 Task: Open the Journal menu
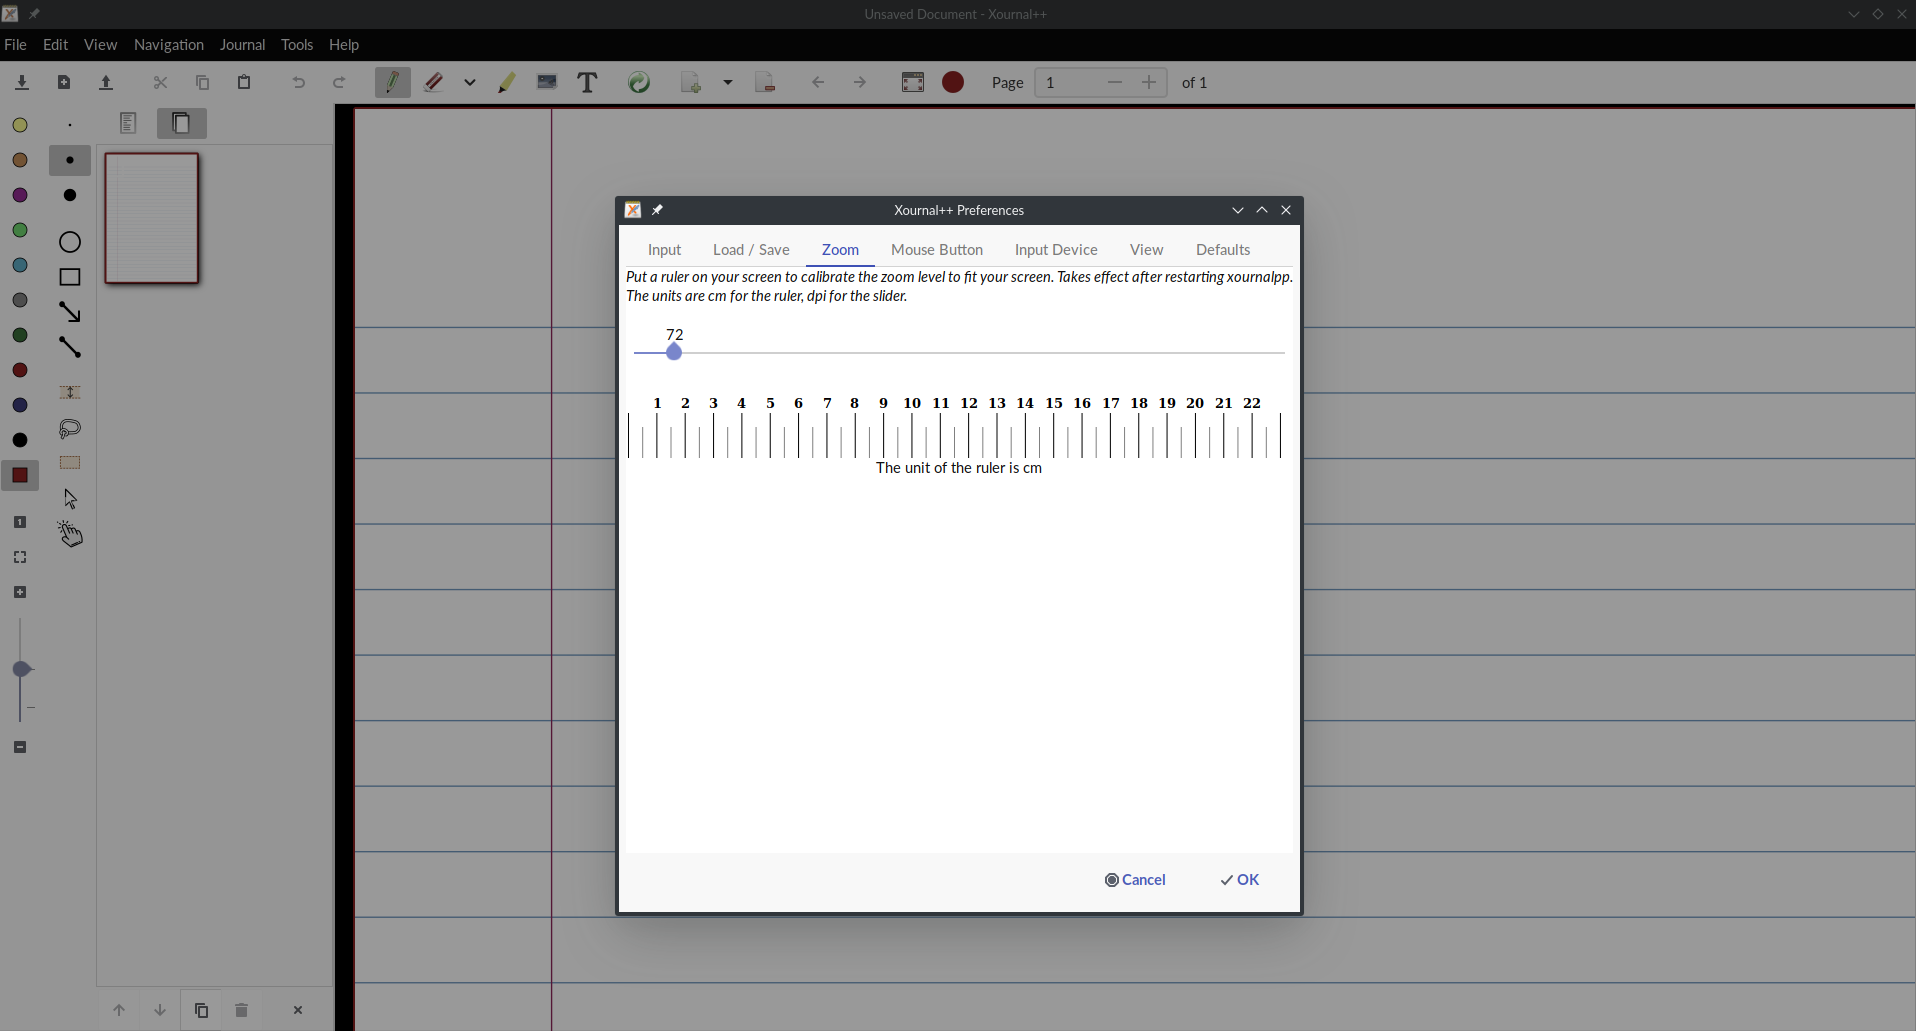tap(242, 45)
